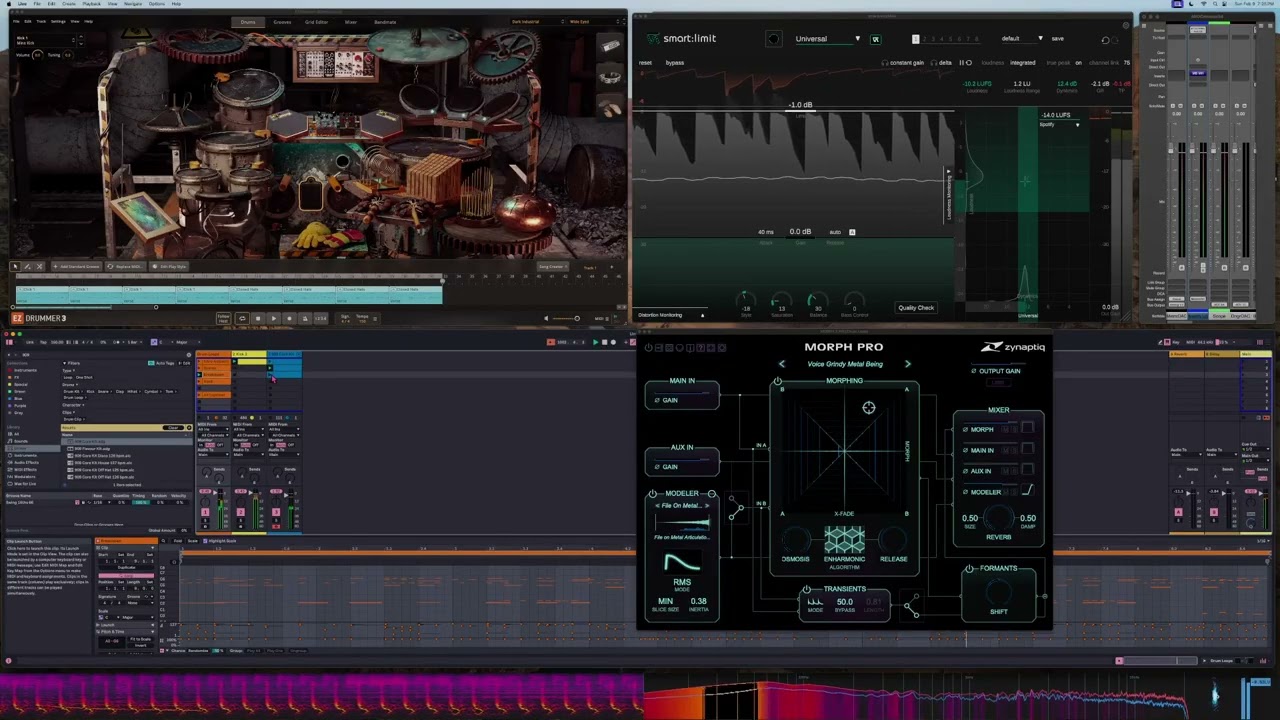Viewport: 1280px width, 720px height.
Task: Stop playback in EZdrummer transport
Action: click(258, 318)
